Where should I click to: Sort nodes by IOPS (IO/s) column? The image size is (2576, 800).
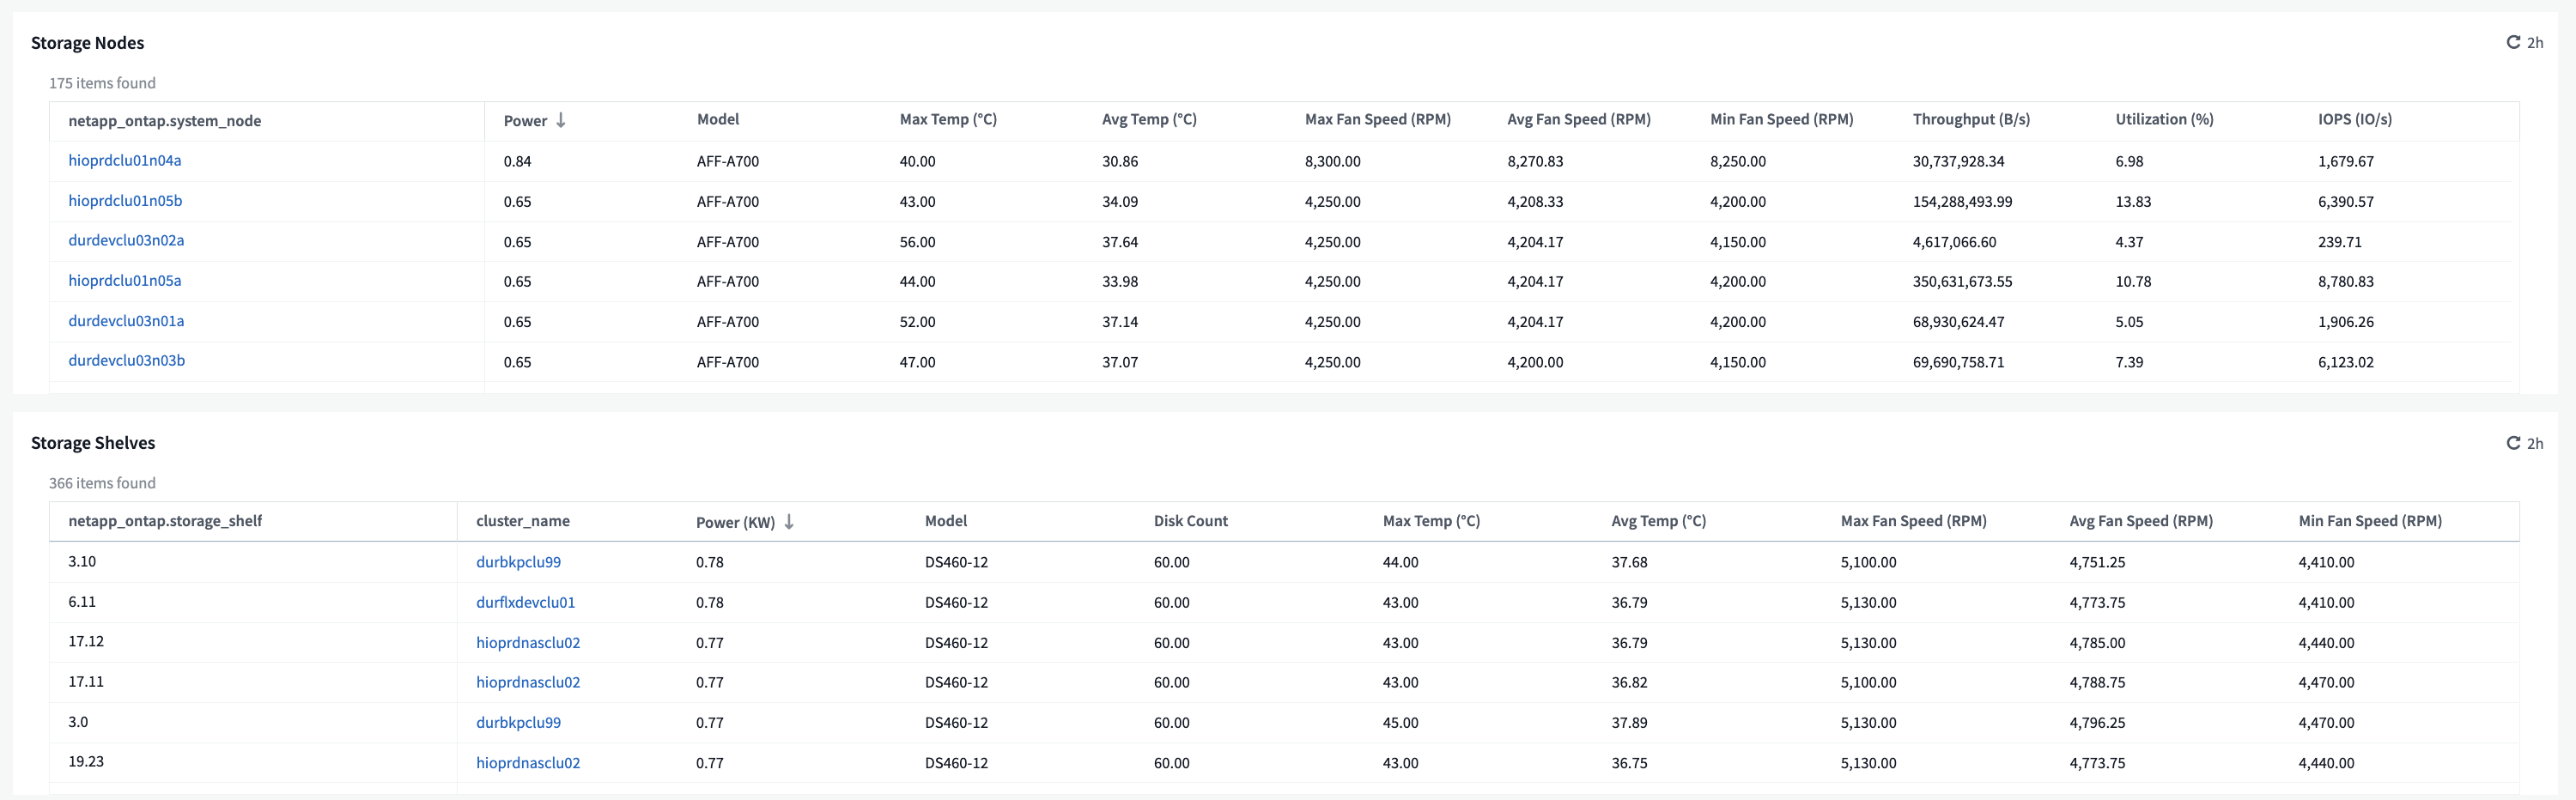click(2355, 119)
